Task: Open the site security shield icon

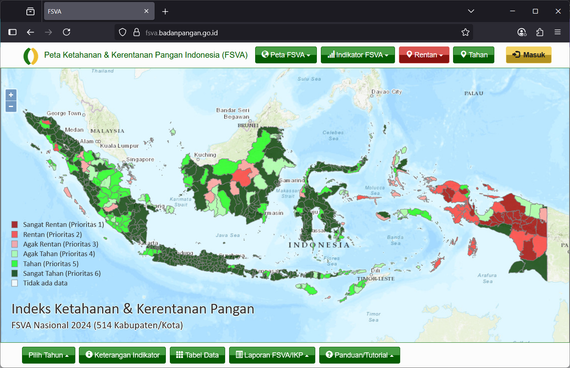Action: pos(123,32)
